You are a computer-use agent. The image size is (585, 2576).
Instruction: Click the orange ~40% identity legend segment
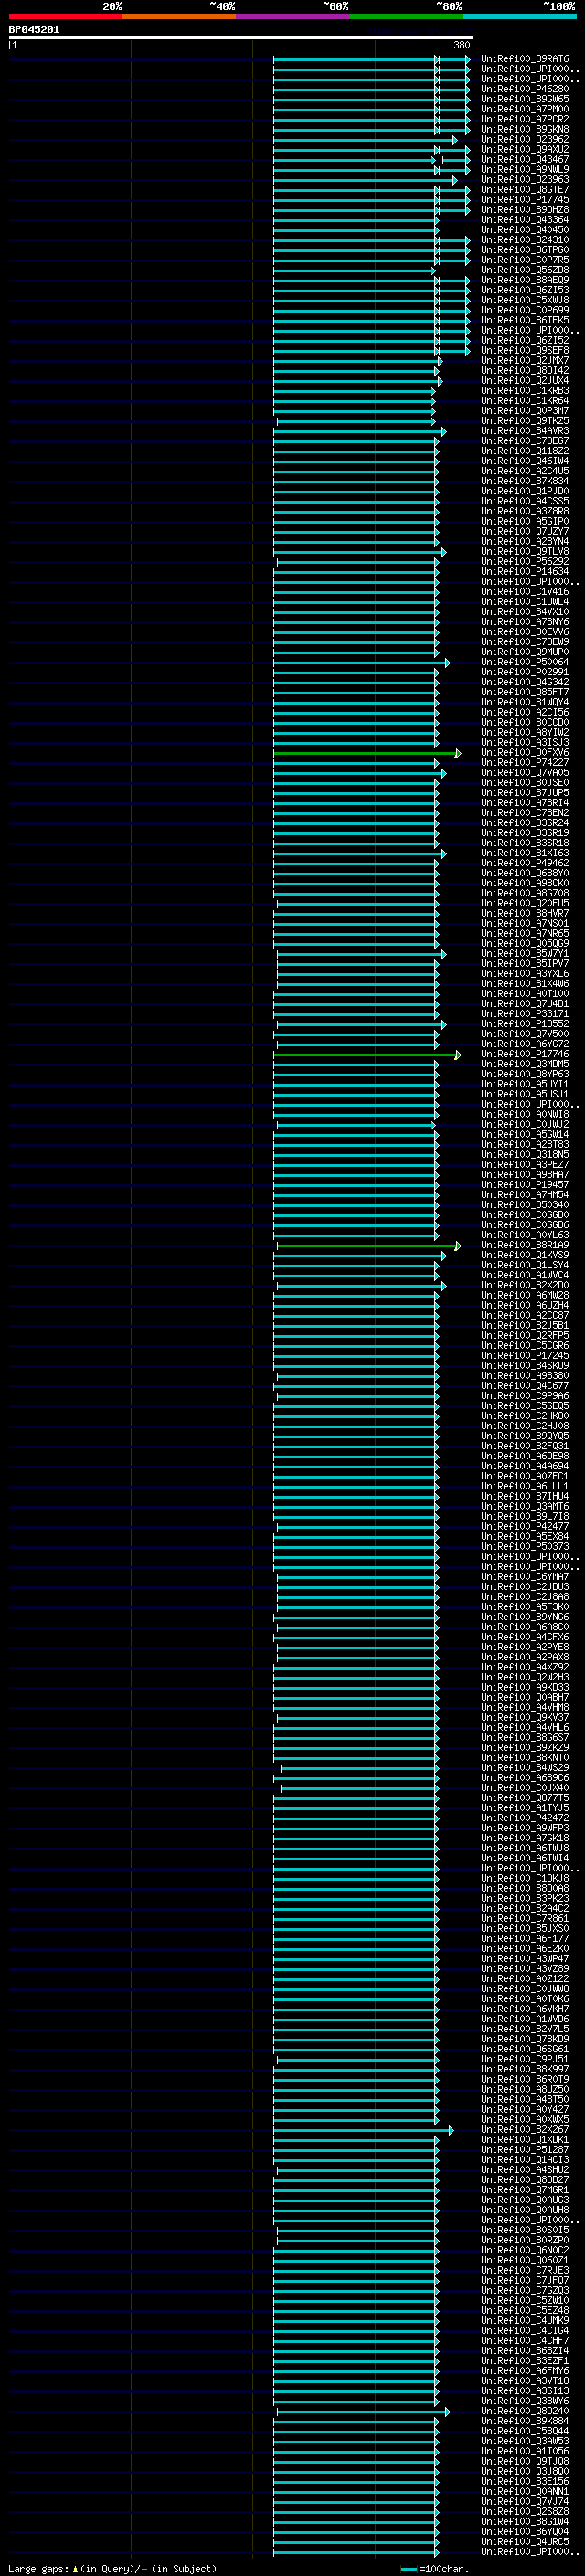[179, 17]
